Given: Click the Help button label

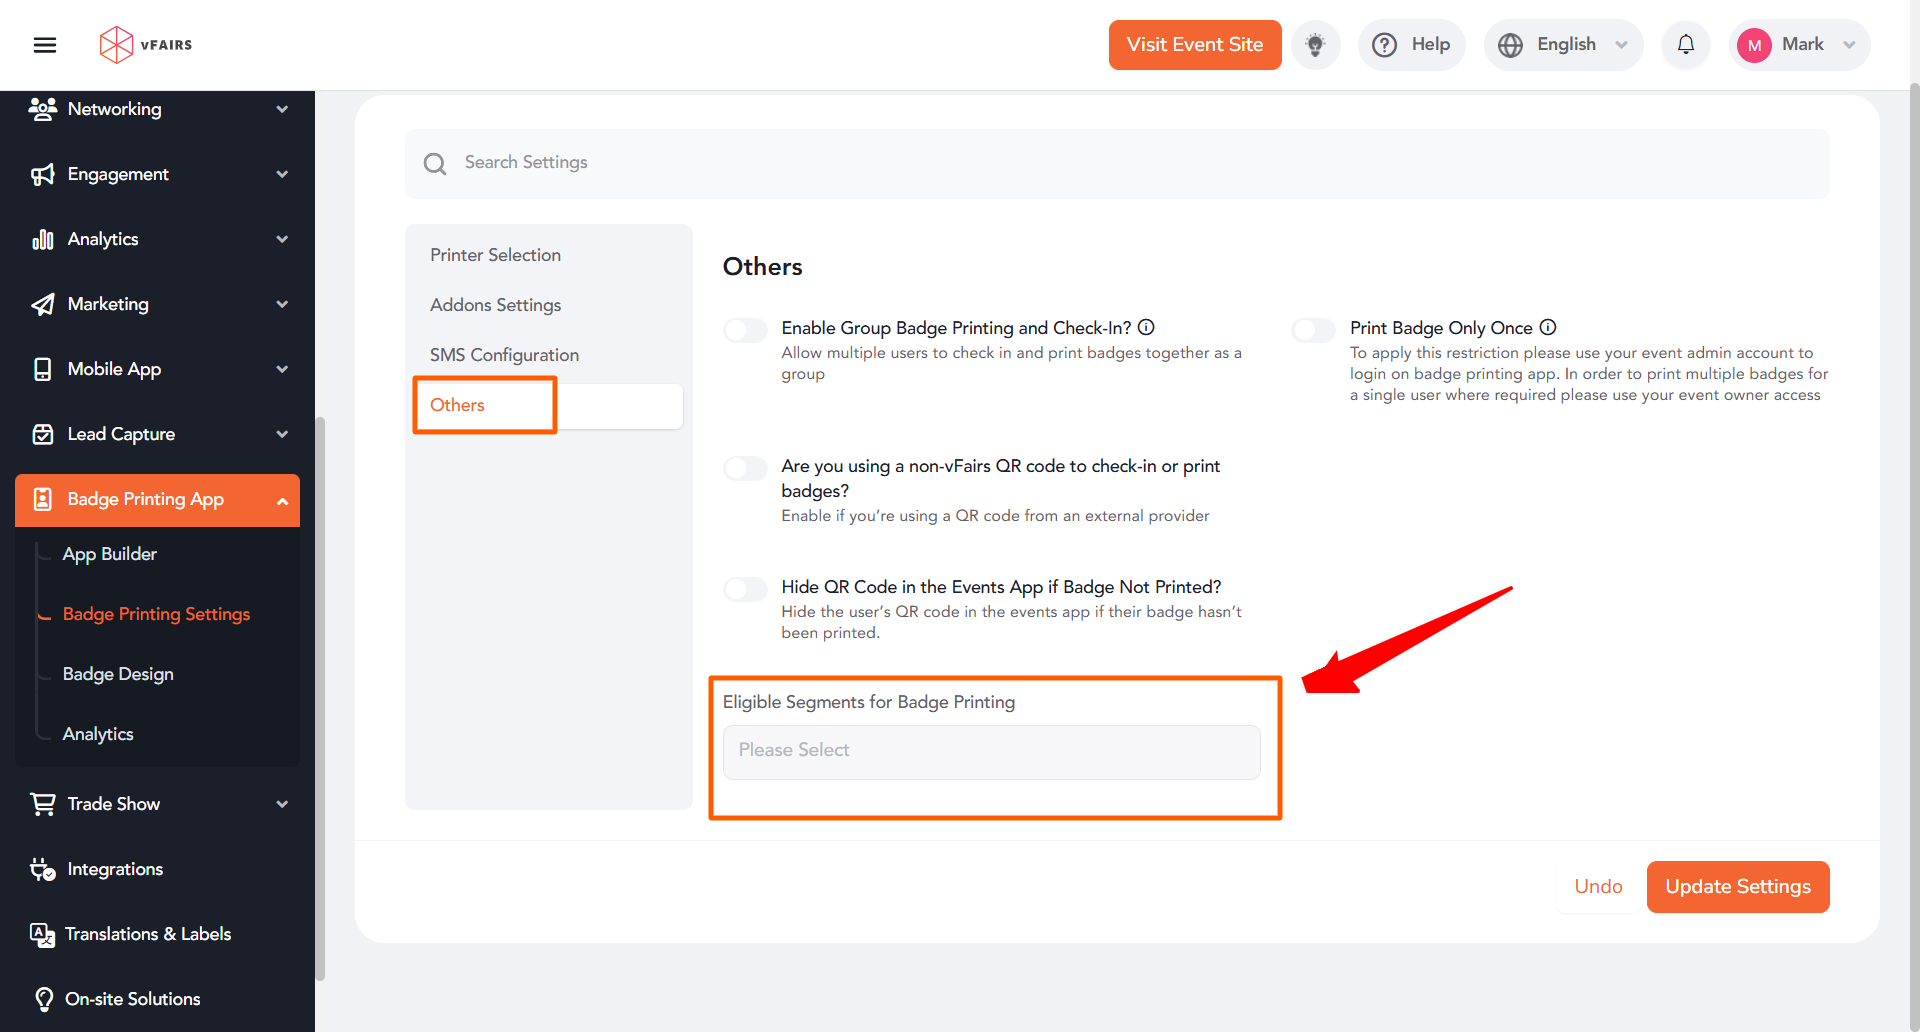Looking at the screenshot, I should (x=1431, y=45).
